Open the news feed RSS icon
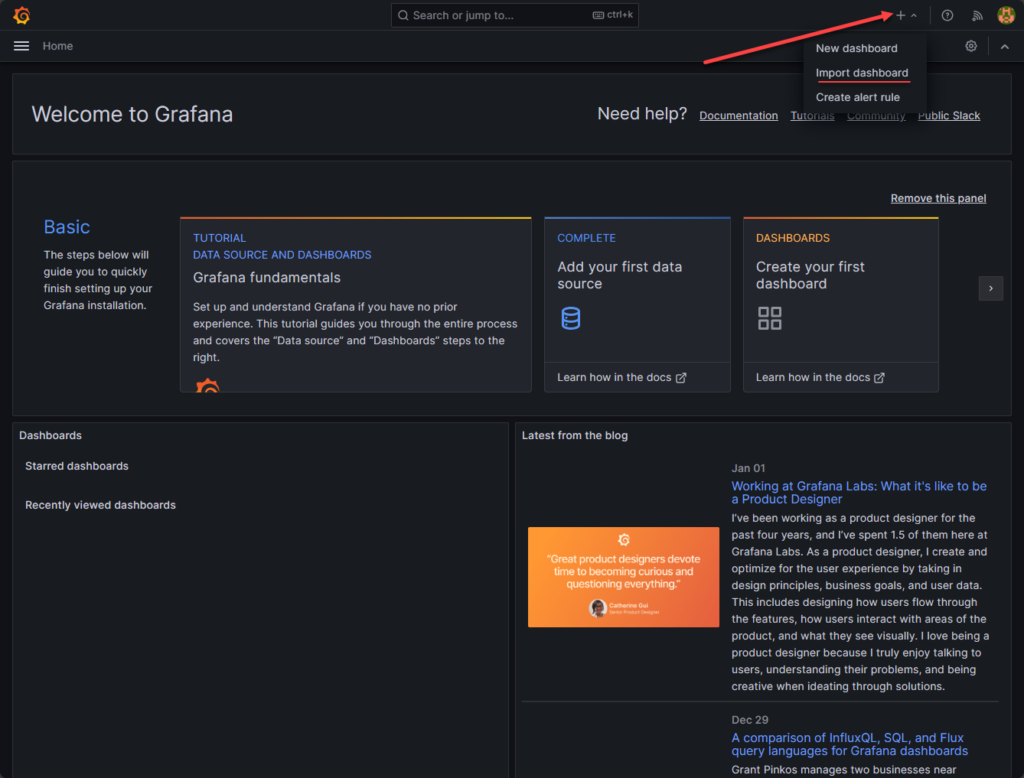The image size is (1024, 778). 977,14
